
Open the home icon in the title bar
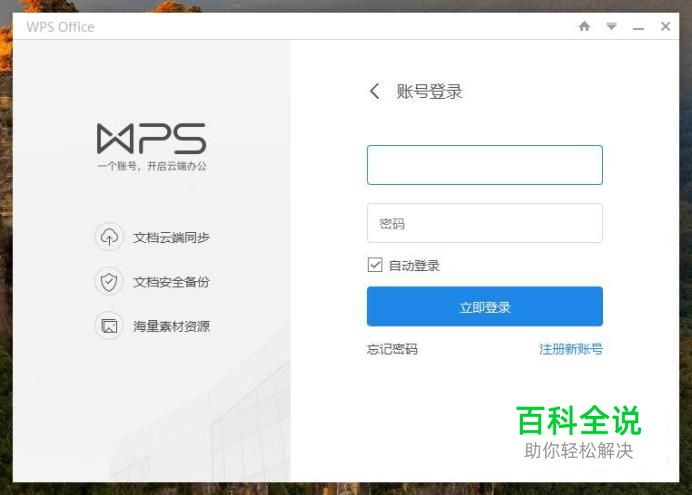click(x=584, y=26)
